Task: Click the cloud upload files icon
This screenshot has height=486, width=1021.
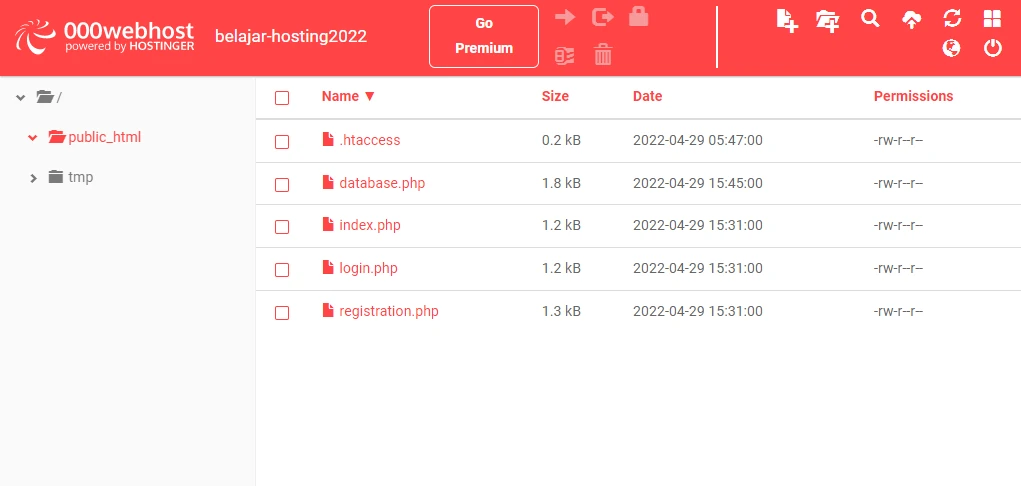Action: click(x=912, y=20)
